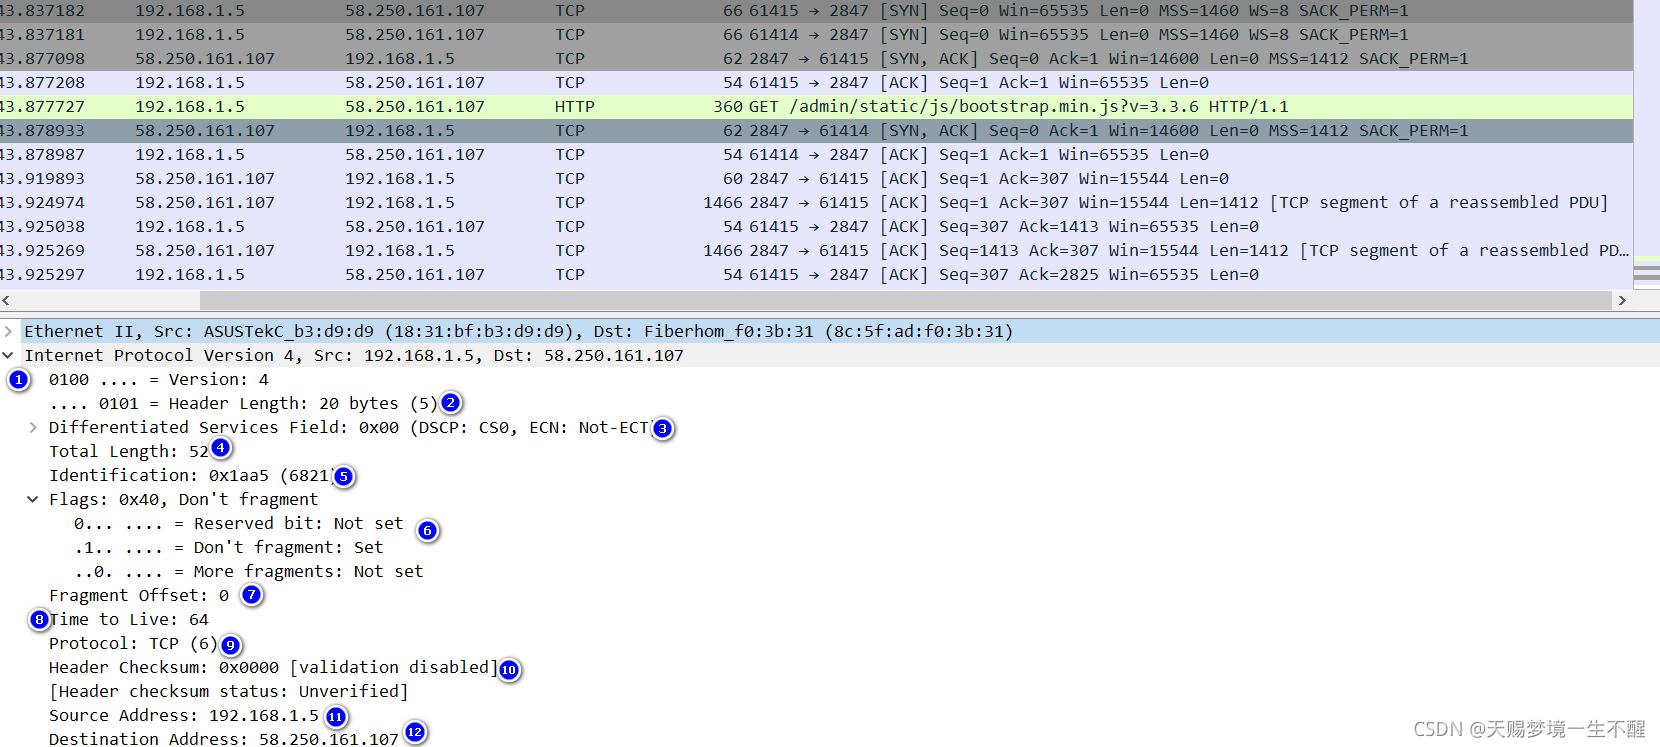Select the Reserved bit: Not set row

click(x=238, y=523)
